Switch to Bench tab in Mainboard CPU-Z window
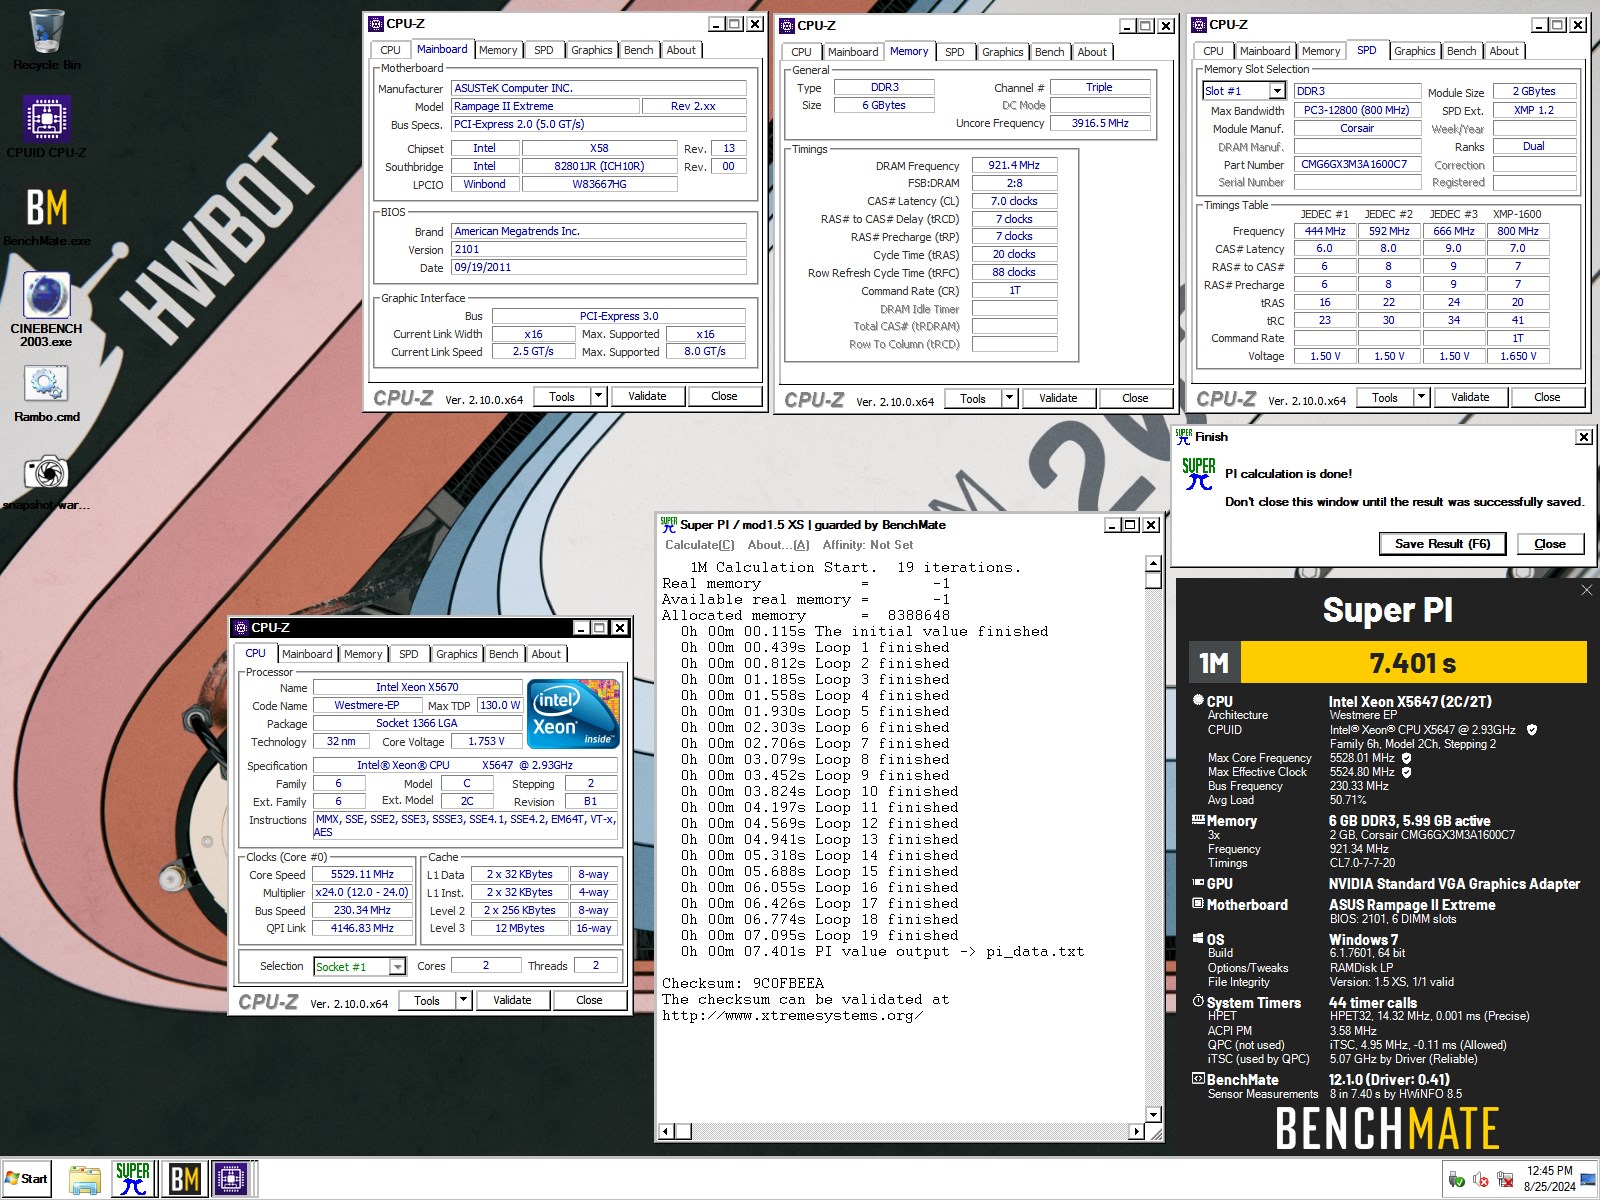 (639, 50)
